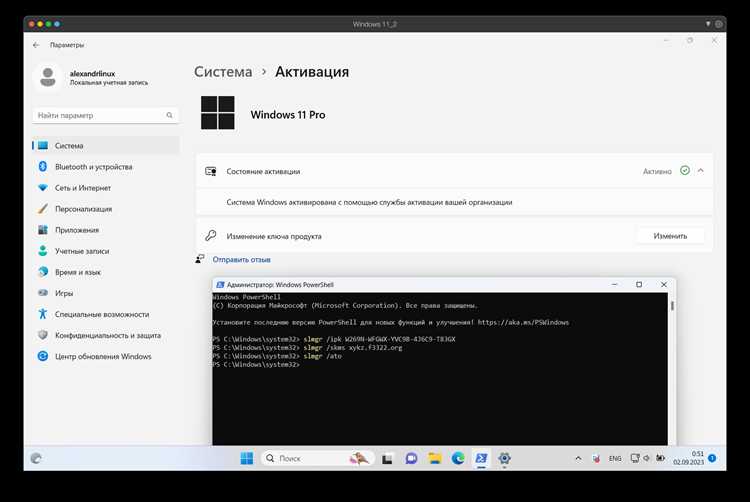Click the taskbar 'Поиск' search box
Screen dimensions: 750x502
[318, 458]
